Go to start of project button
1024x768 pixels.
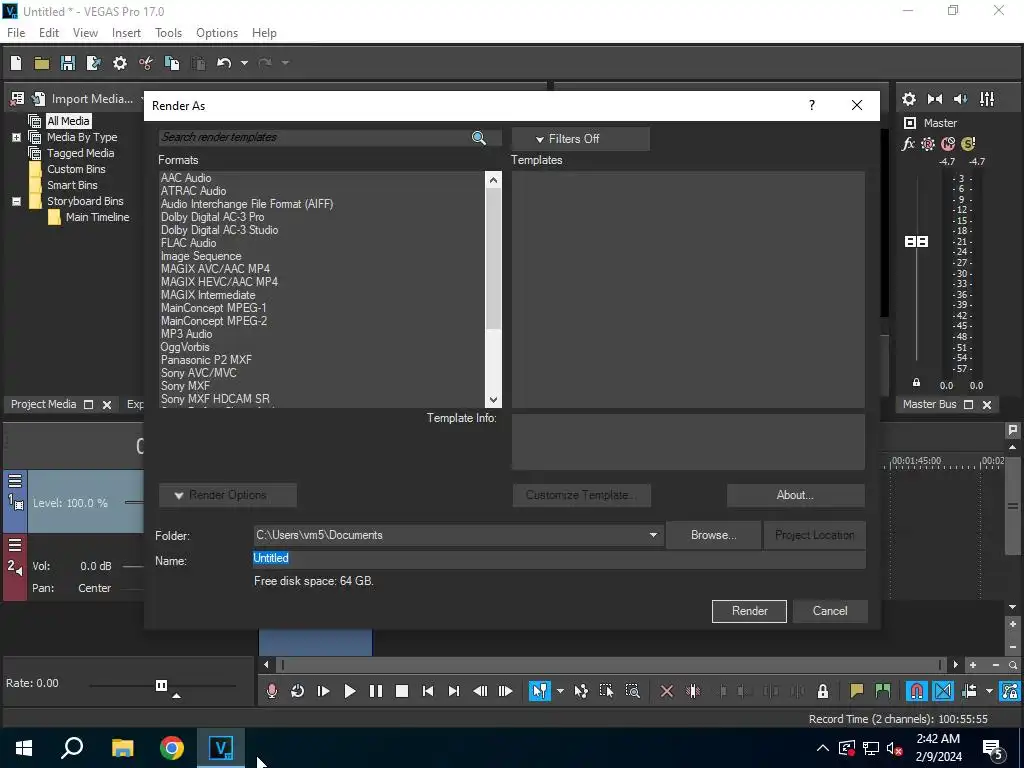click(x=428, y=691)
